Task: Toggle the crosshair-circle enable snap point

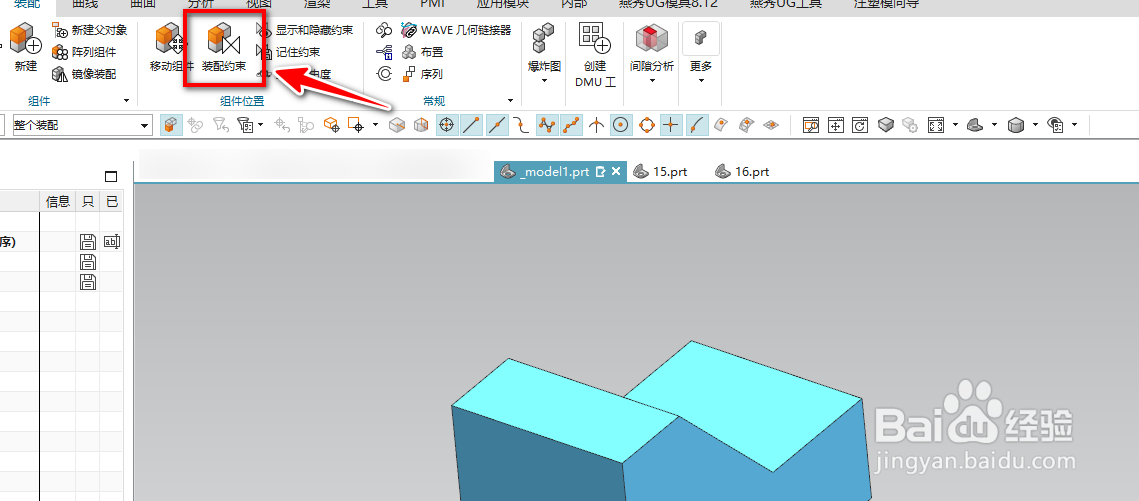Action: click(447, 126)
